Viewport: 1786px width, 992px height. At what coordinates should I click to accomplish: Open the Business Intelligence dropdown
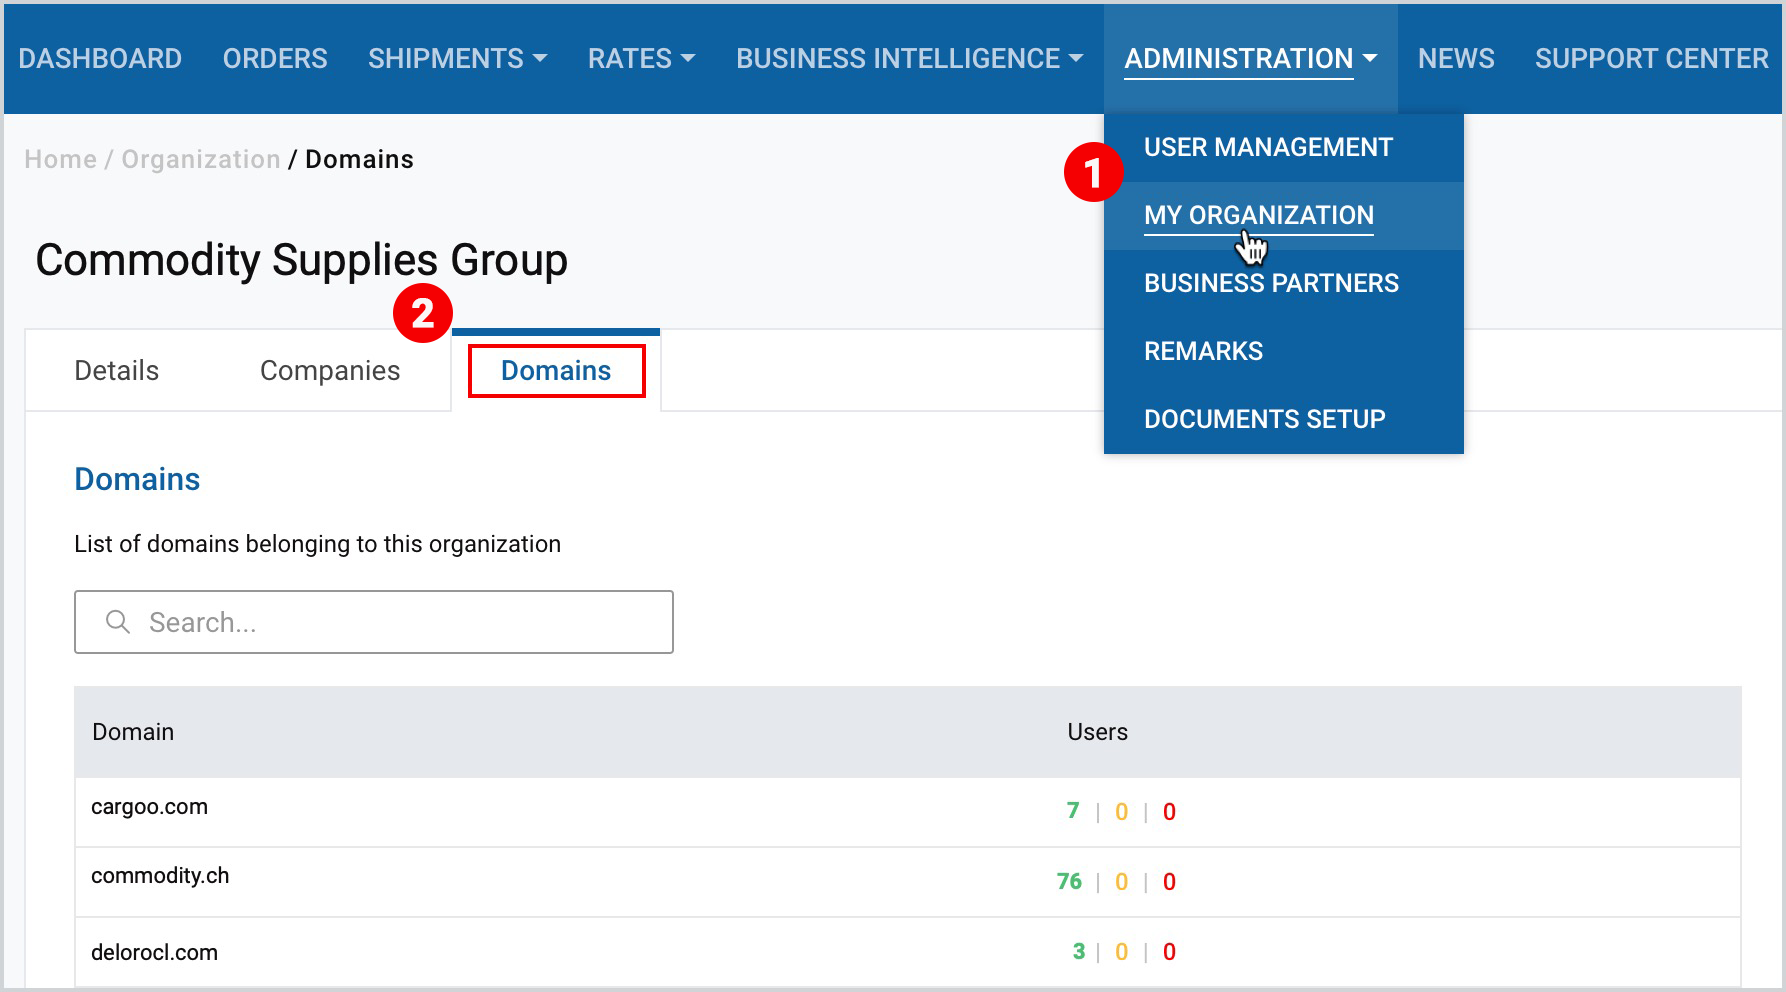909,59
